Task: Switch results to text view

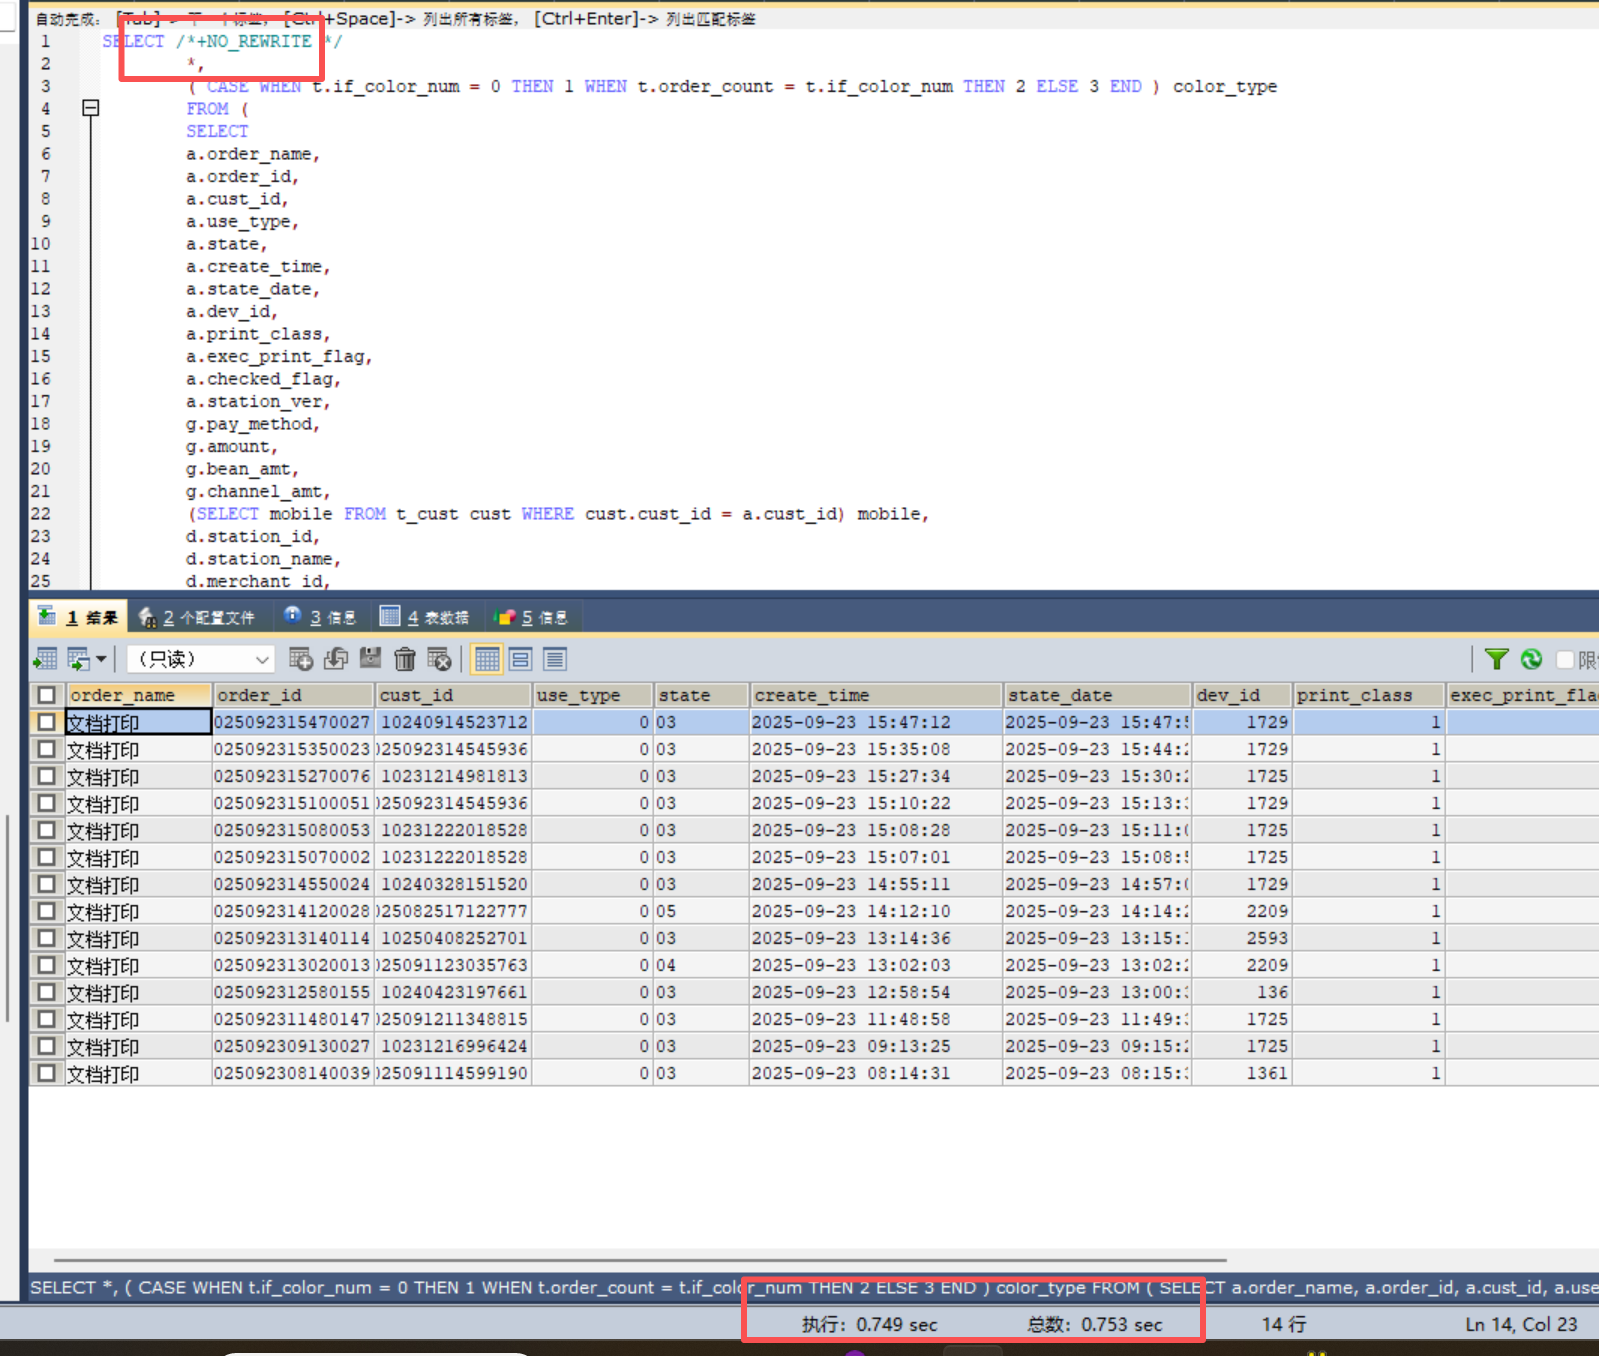Action: tap(555, 659)
